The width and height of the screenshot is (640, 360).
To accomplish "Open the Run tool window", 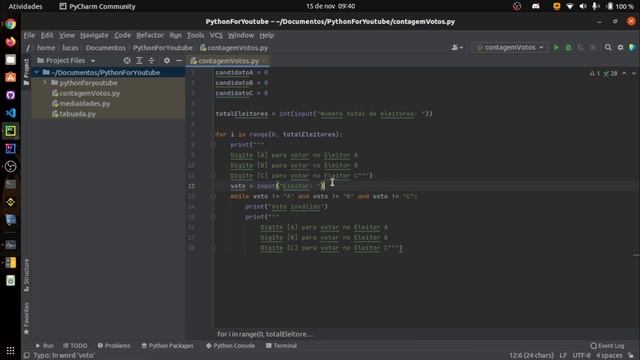I will pos(44,346).
